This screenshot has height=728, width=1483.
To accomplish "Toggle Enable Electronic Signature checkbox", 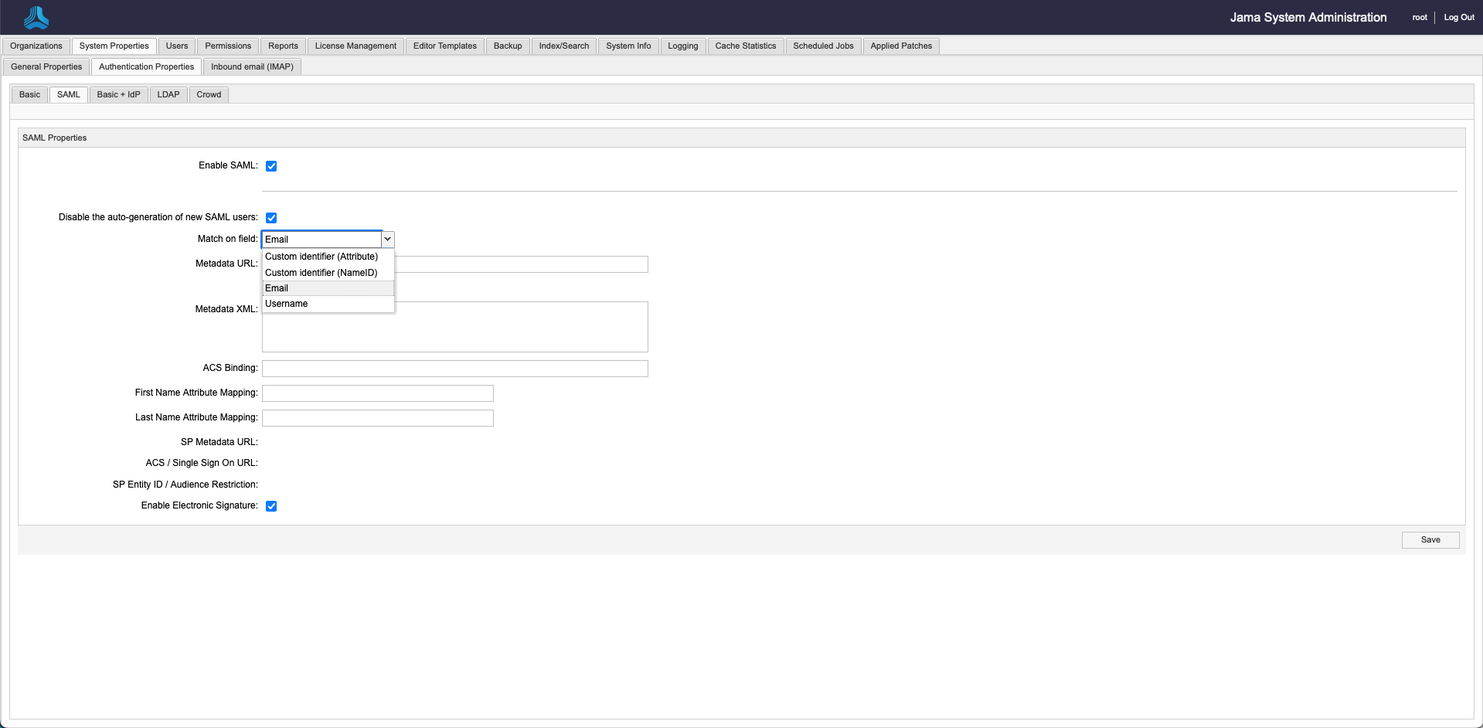I will [x=271, y=506].
